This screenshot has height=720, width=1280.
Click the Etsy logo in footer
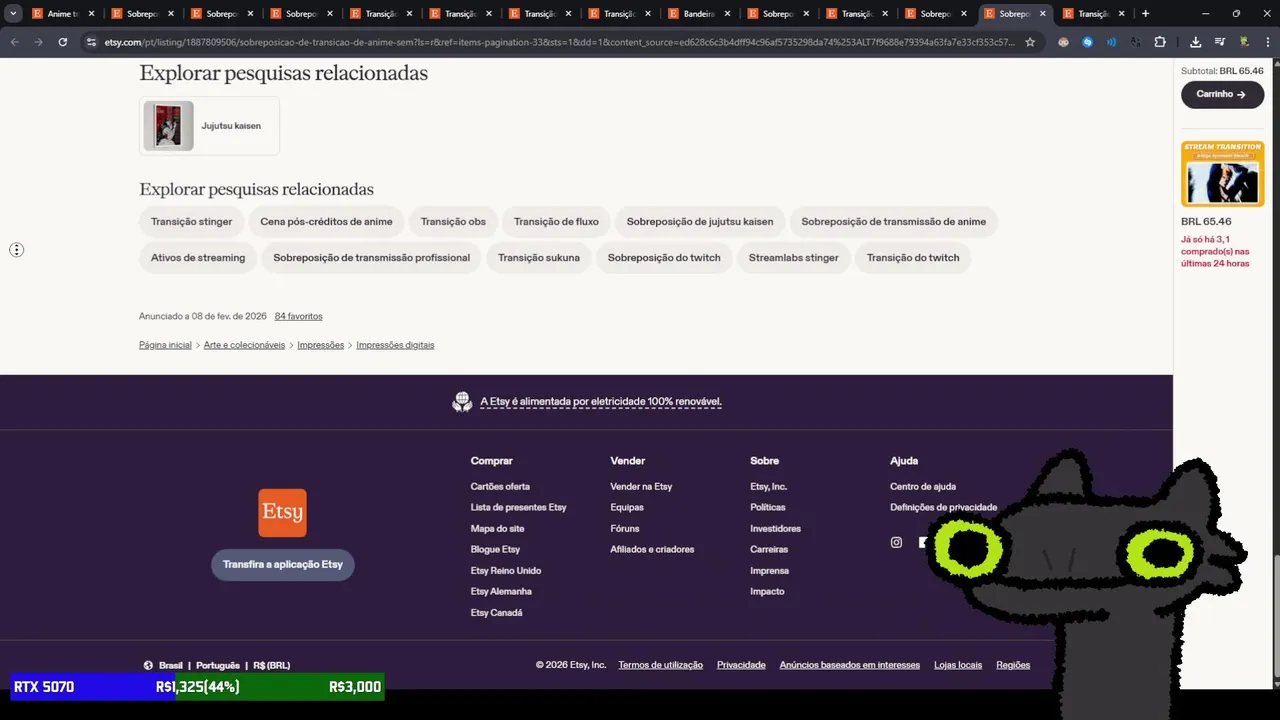[282, 512]
